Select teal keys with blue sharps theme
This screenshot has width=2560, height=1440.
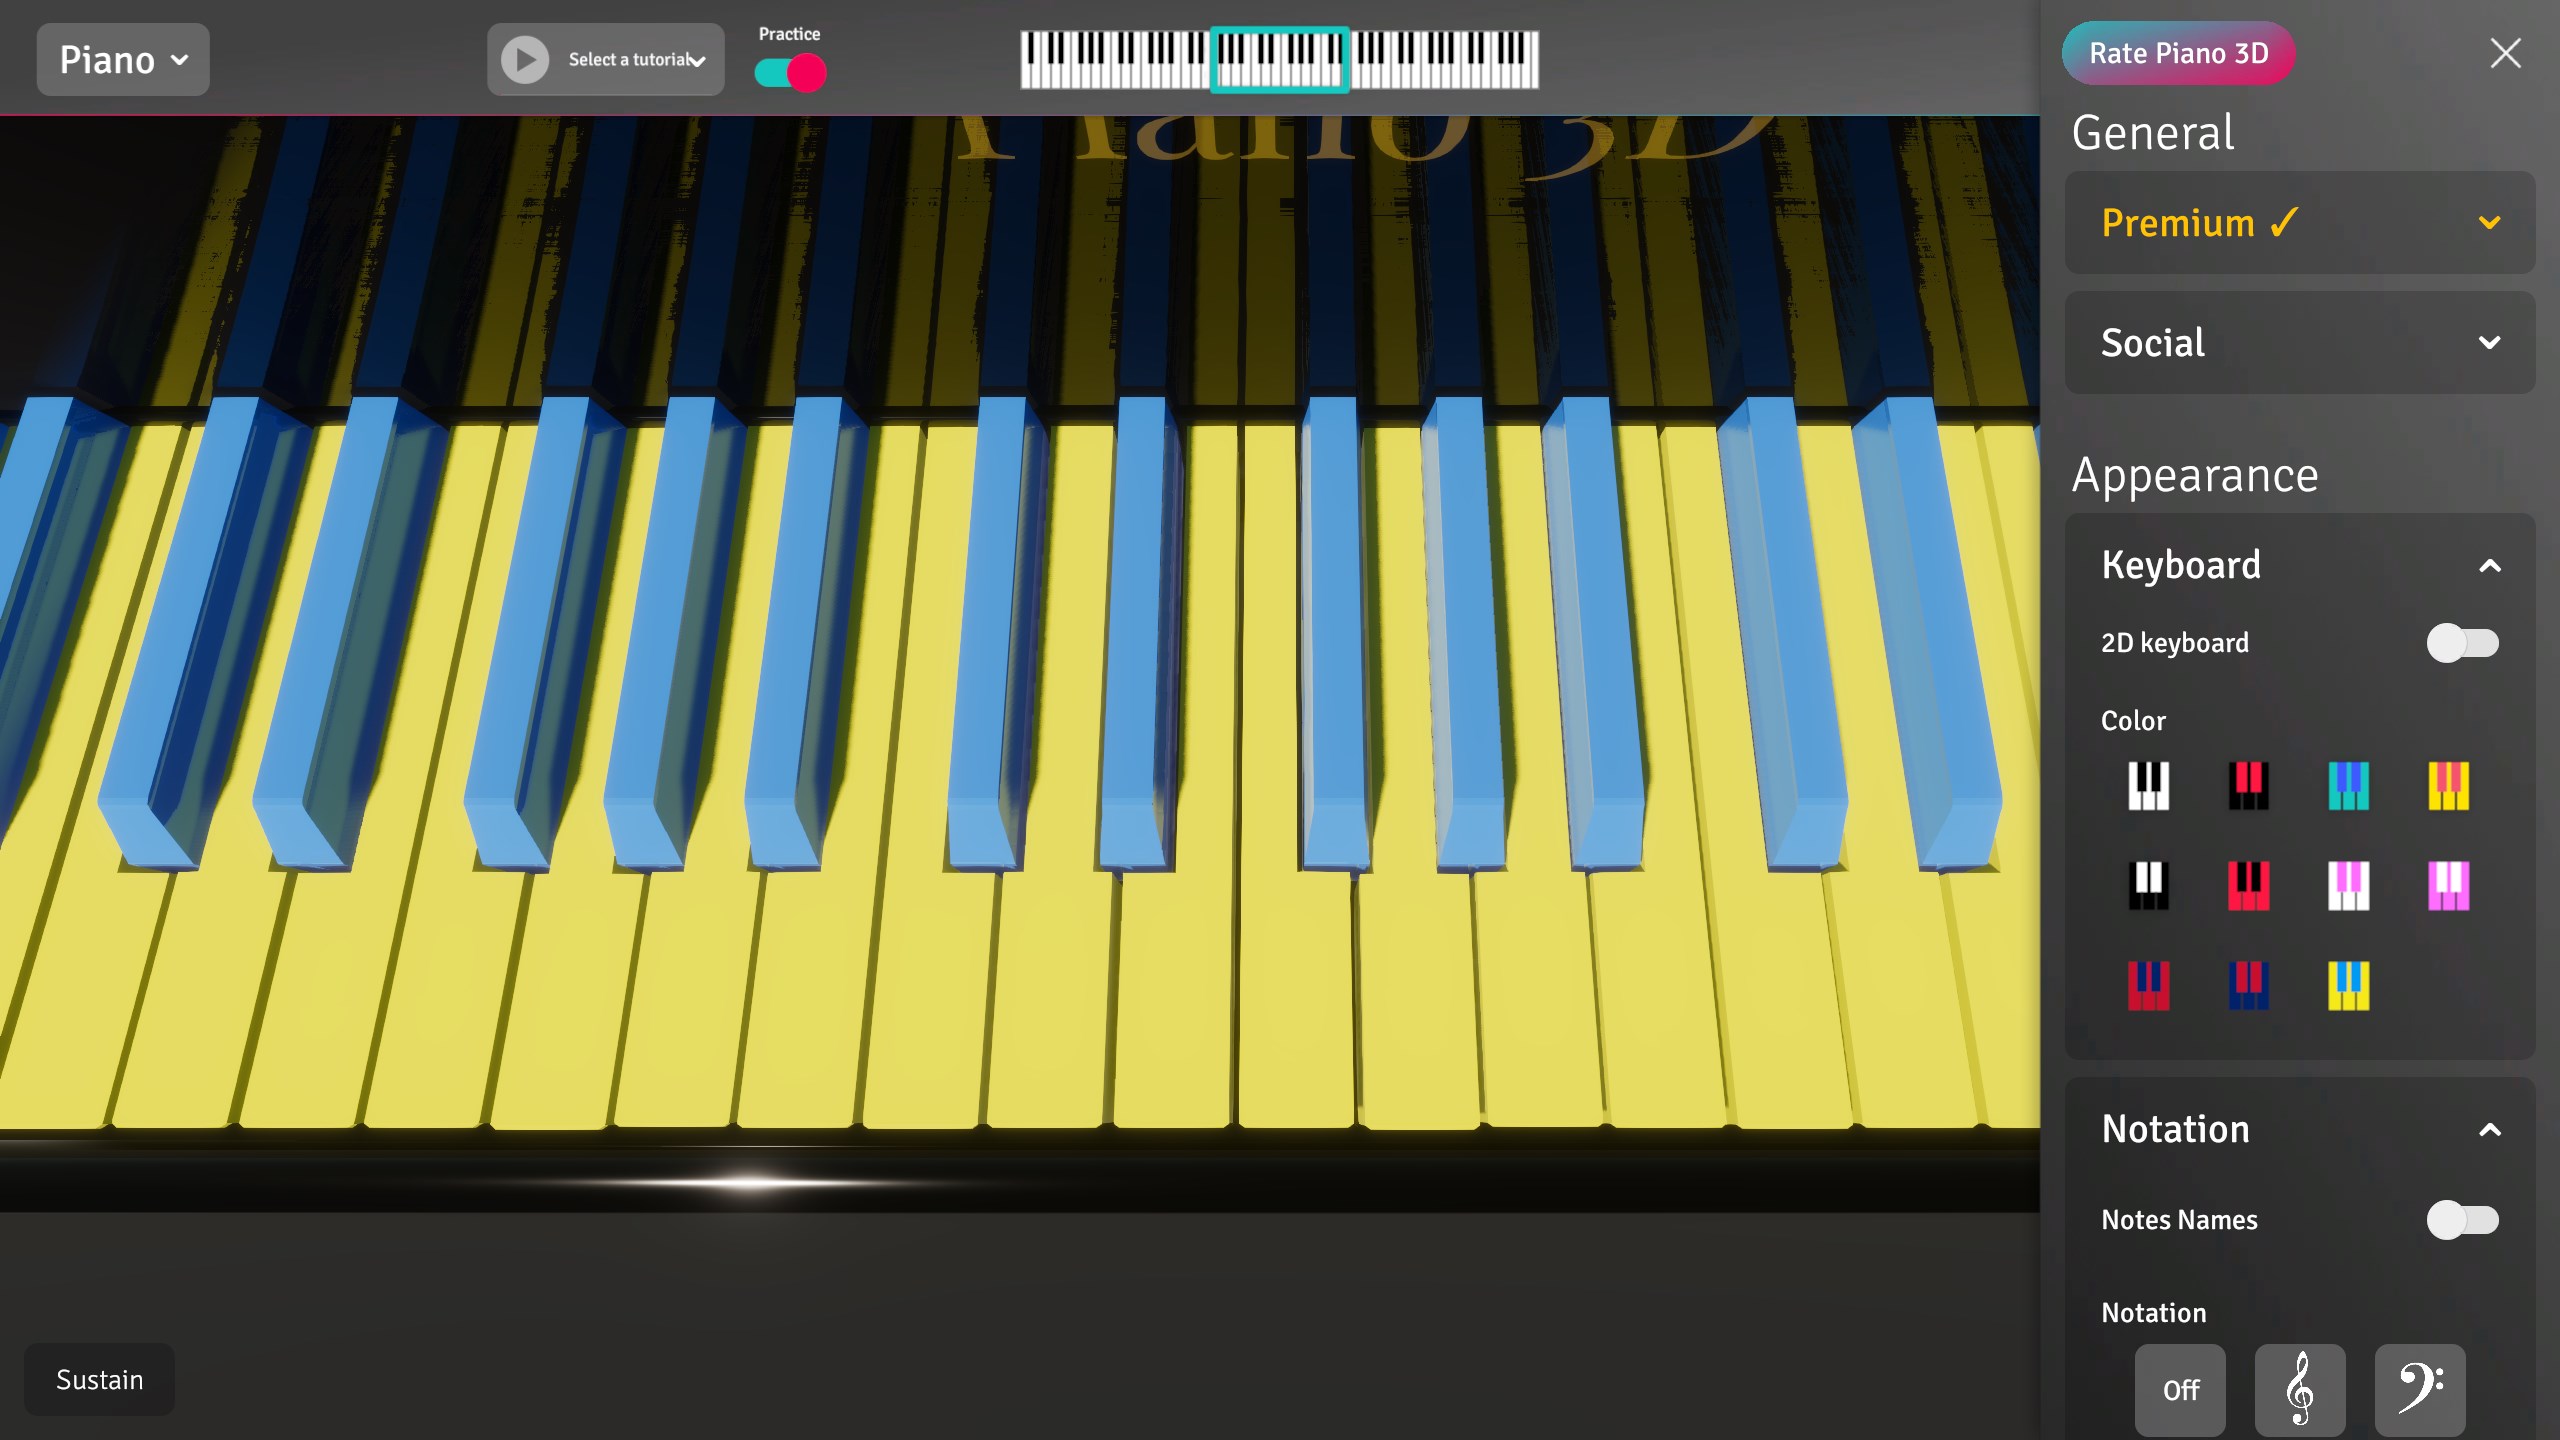point(2348,786)
